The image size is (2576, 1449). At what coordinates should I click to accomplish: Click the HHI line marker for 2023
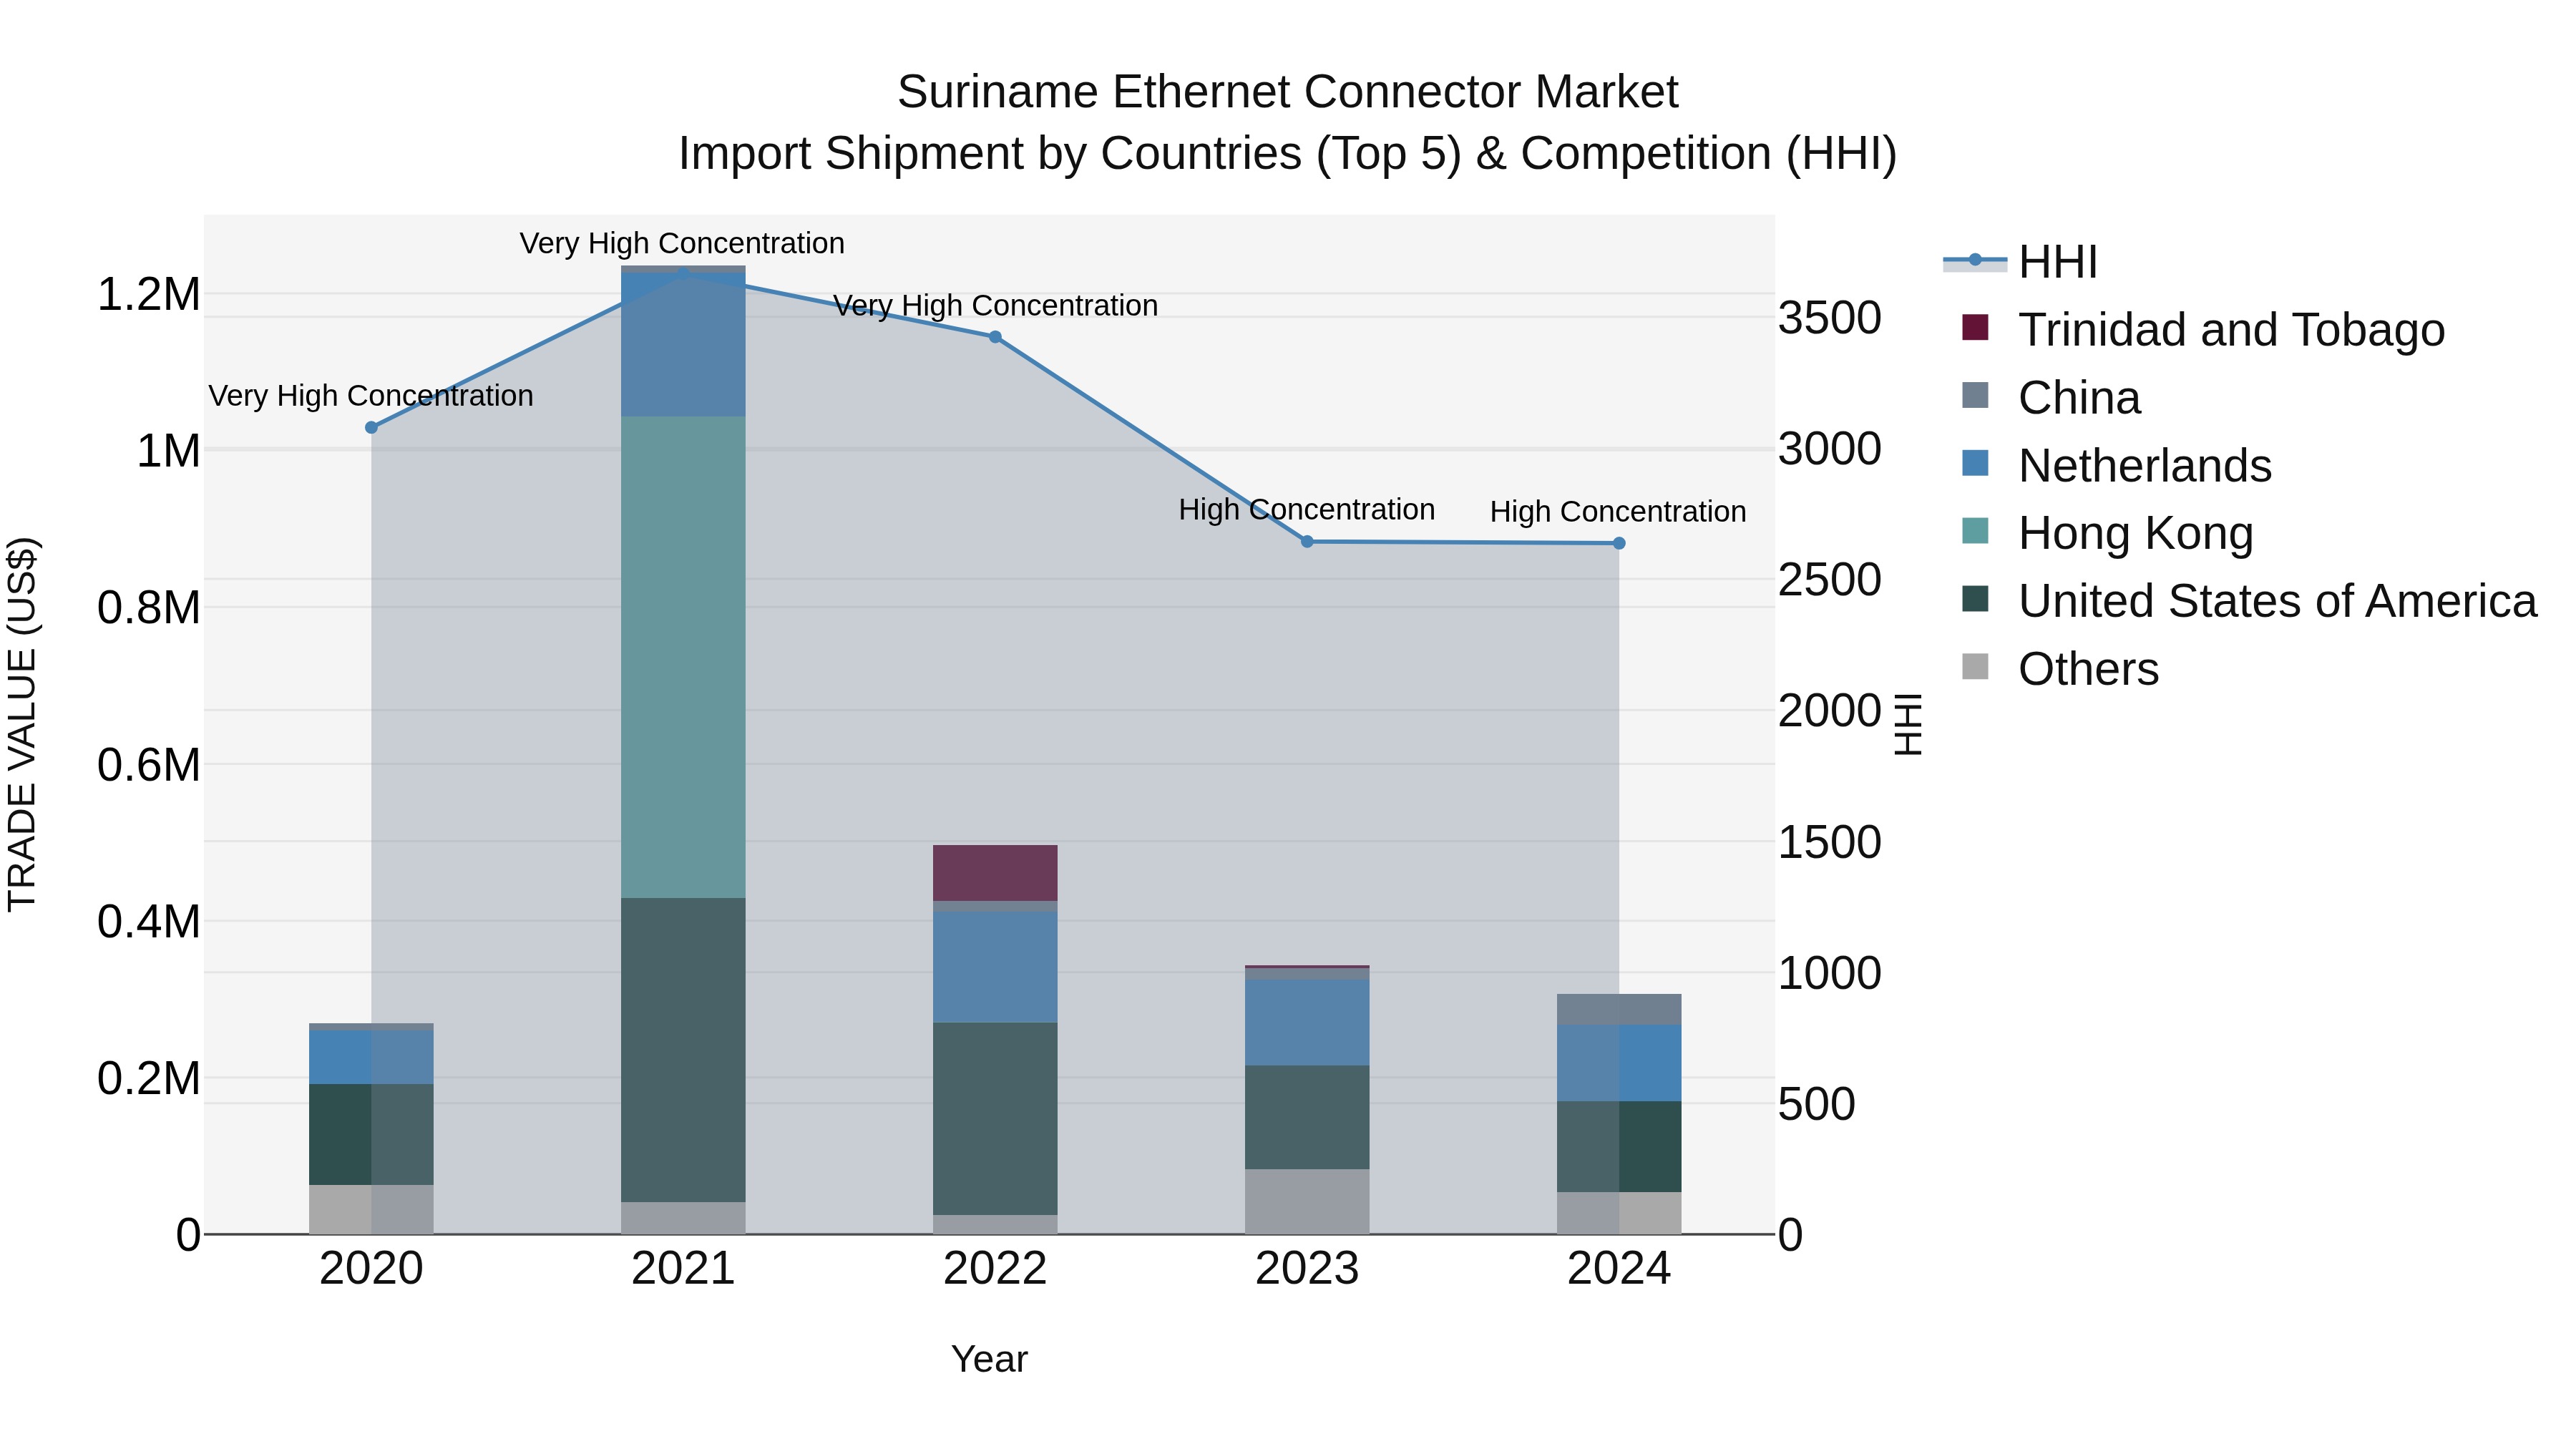pyautogui.click(x=1307, y=541)
